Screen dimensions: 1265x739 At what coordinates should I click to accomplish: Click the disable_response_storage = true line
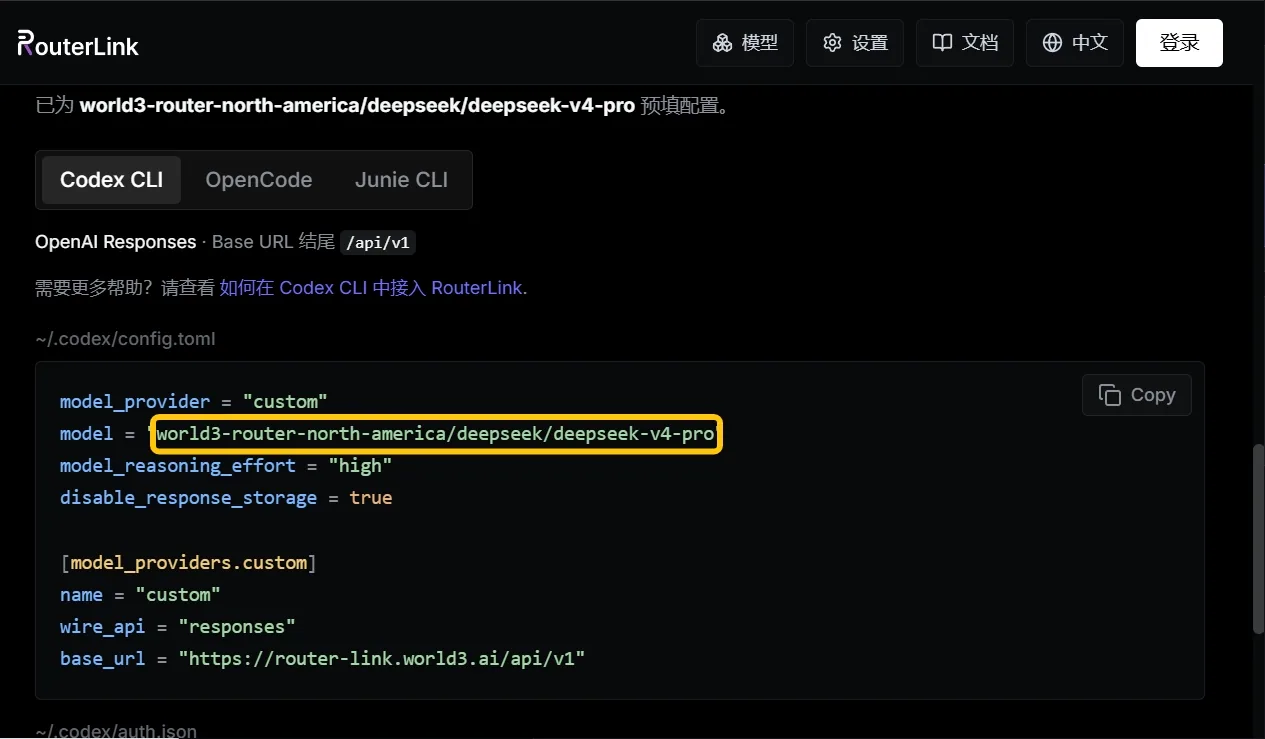pyautogui.click(x=226, y=498)
